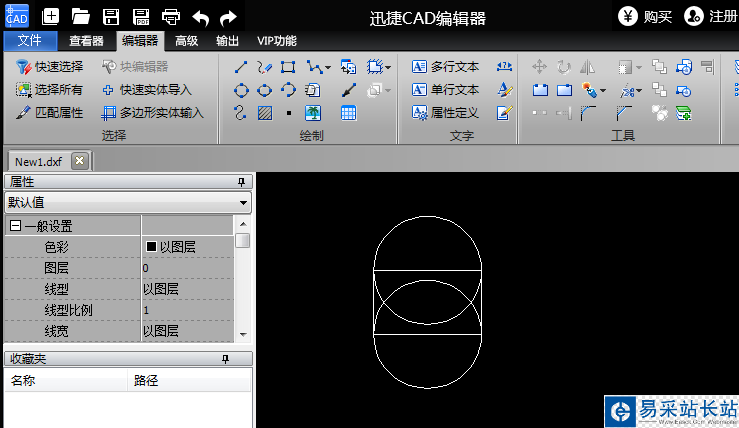This screenshot has height=428, width=739.
Task: Switch to the 查看器 tab
Action: tap(86, 41)
